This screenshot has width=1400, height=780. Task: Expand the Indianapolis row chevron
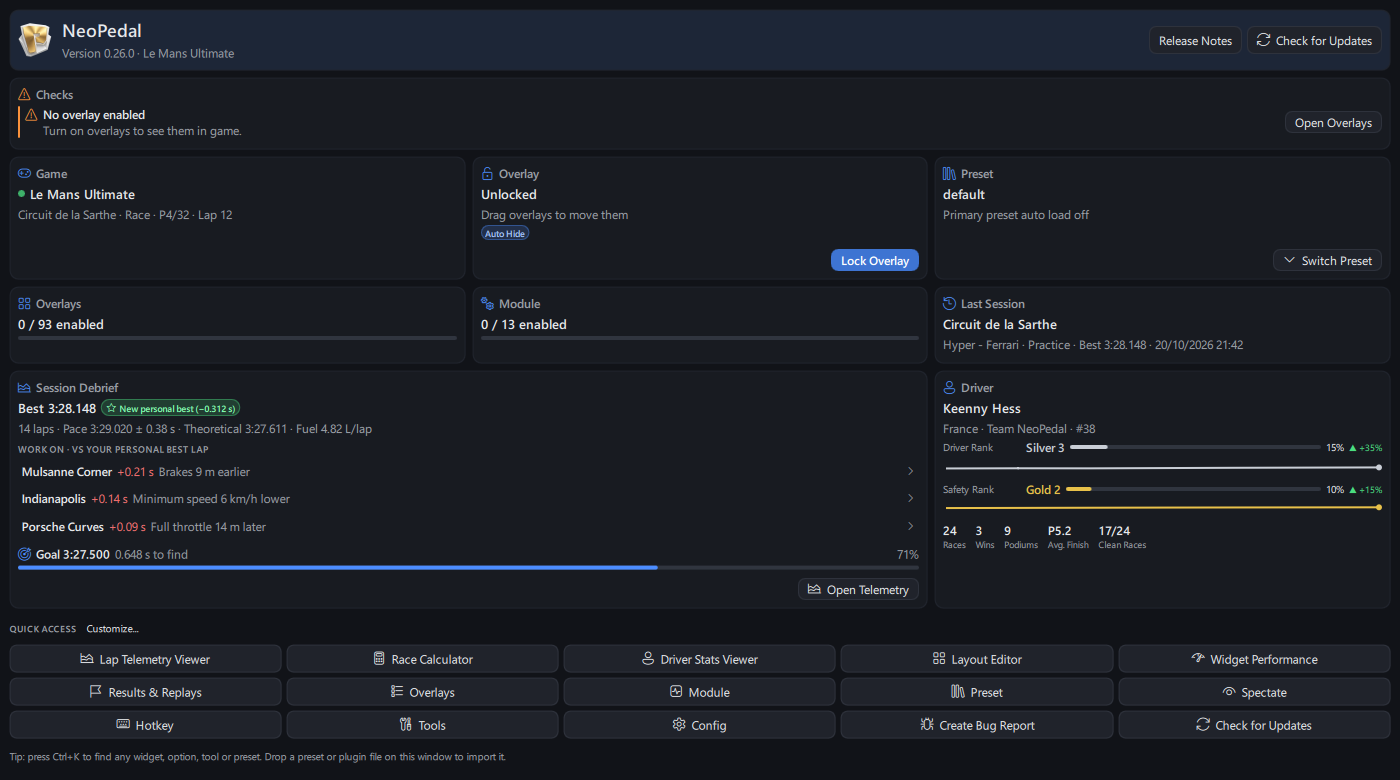[x=910, y=498]
